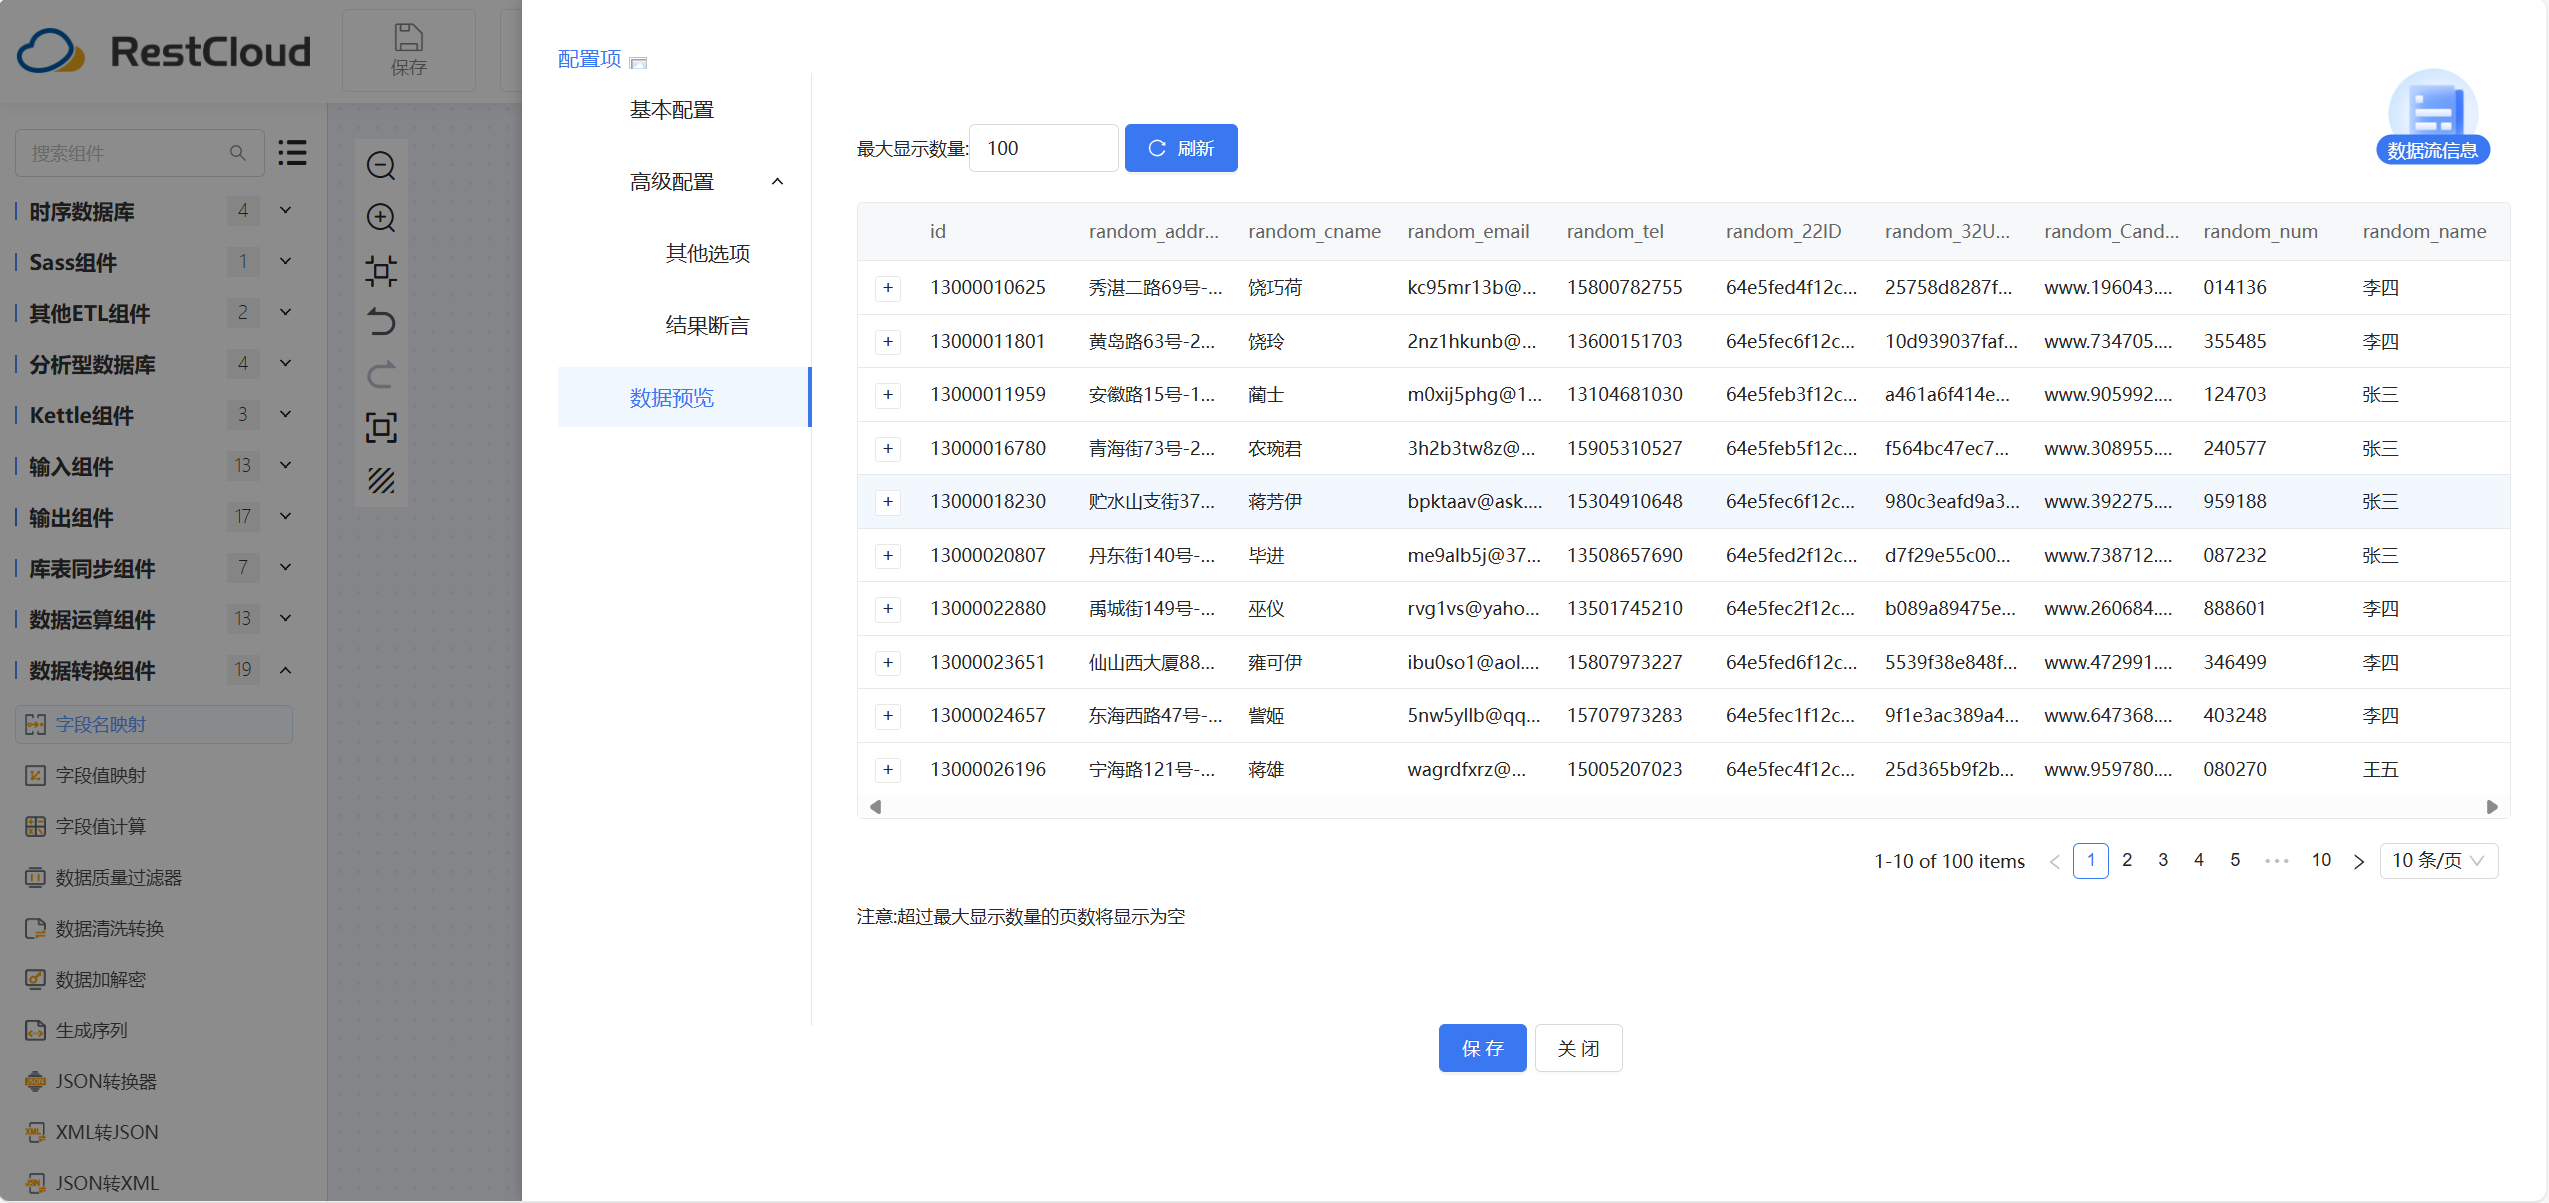Collapse the 数据转换组件 group

click(x=285, y=670)
